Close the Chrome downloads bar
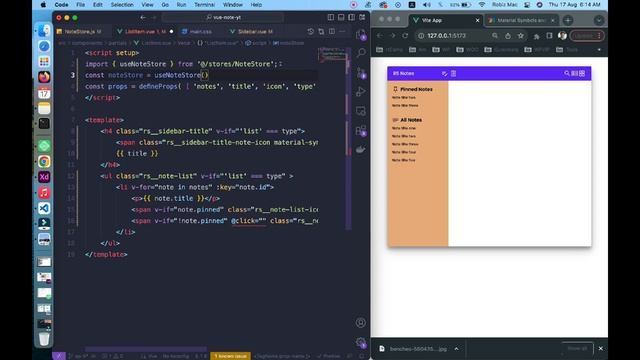The image size is (640, 360). coord(600,349)
